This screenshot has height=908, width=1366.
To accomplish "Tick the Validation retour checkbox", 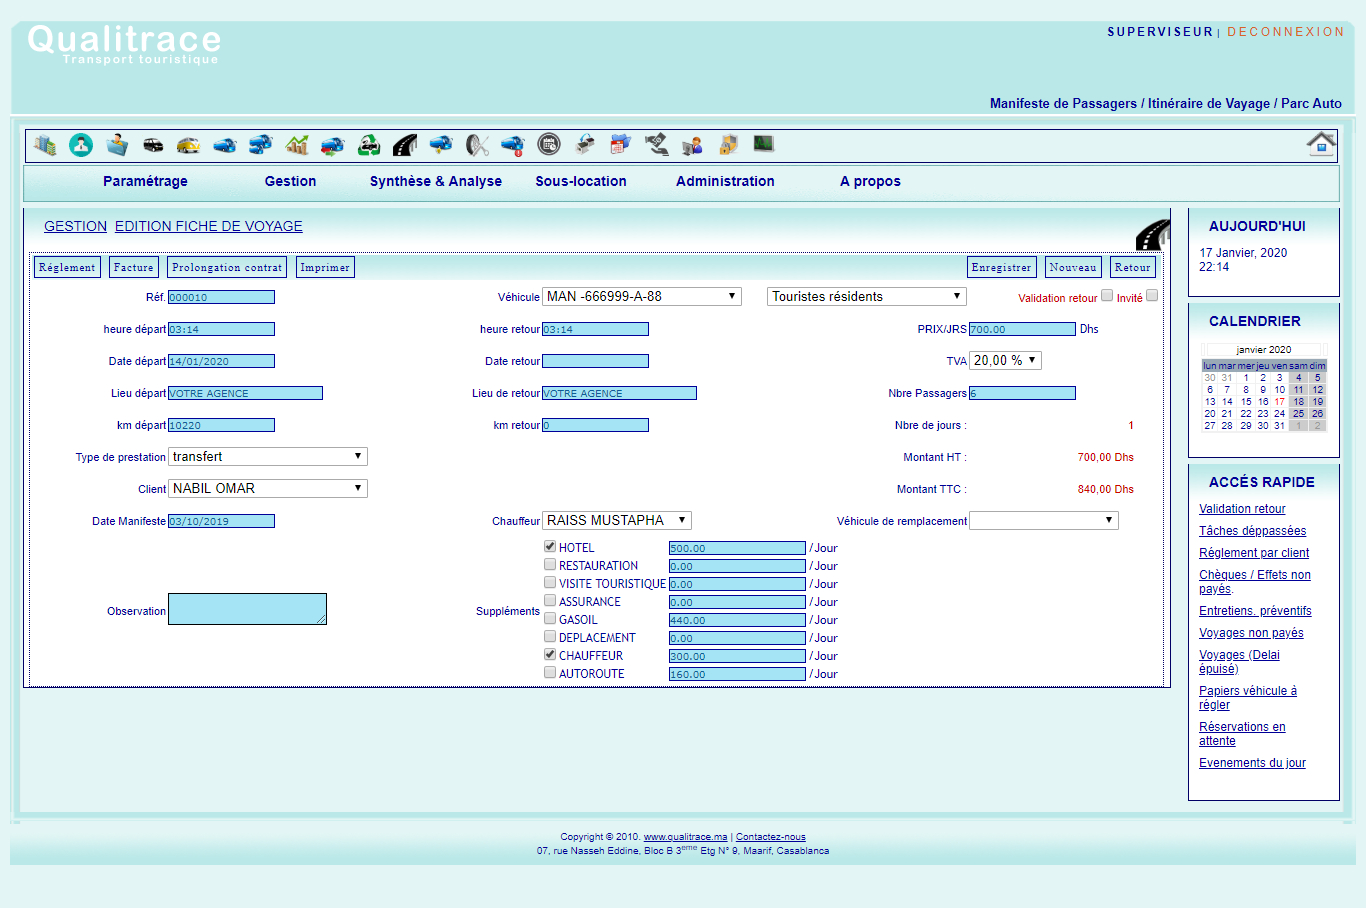I will tap(1107, 295).
